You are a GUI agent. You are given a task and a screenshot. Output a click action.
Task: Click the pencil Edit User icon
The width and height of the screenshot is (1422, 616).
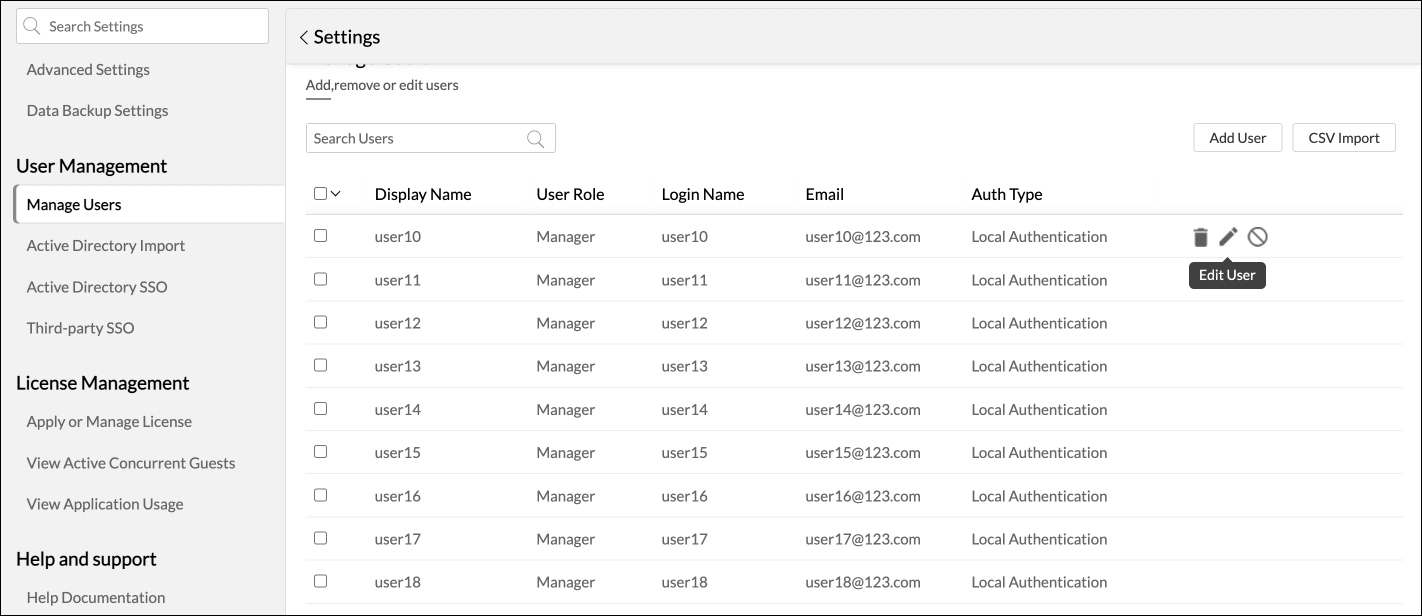click(1228, 237)
